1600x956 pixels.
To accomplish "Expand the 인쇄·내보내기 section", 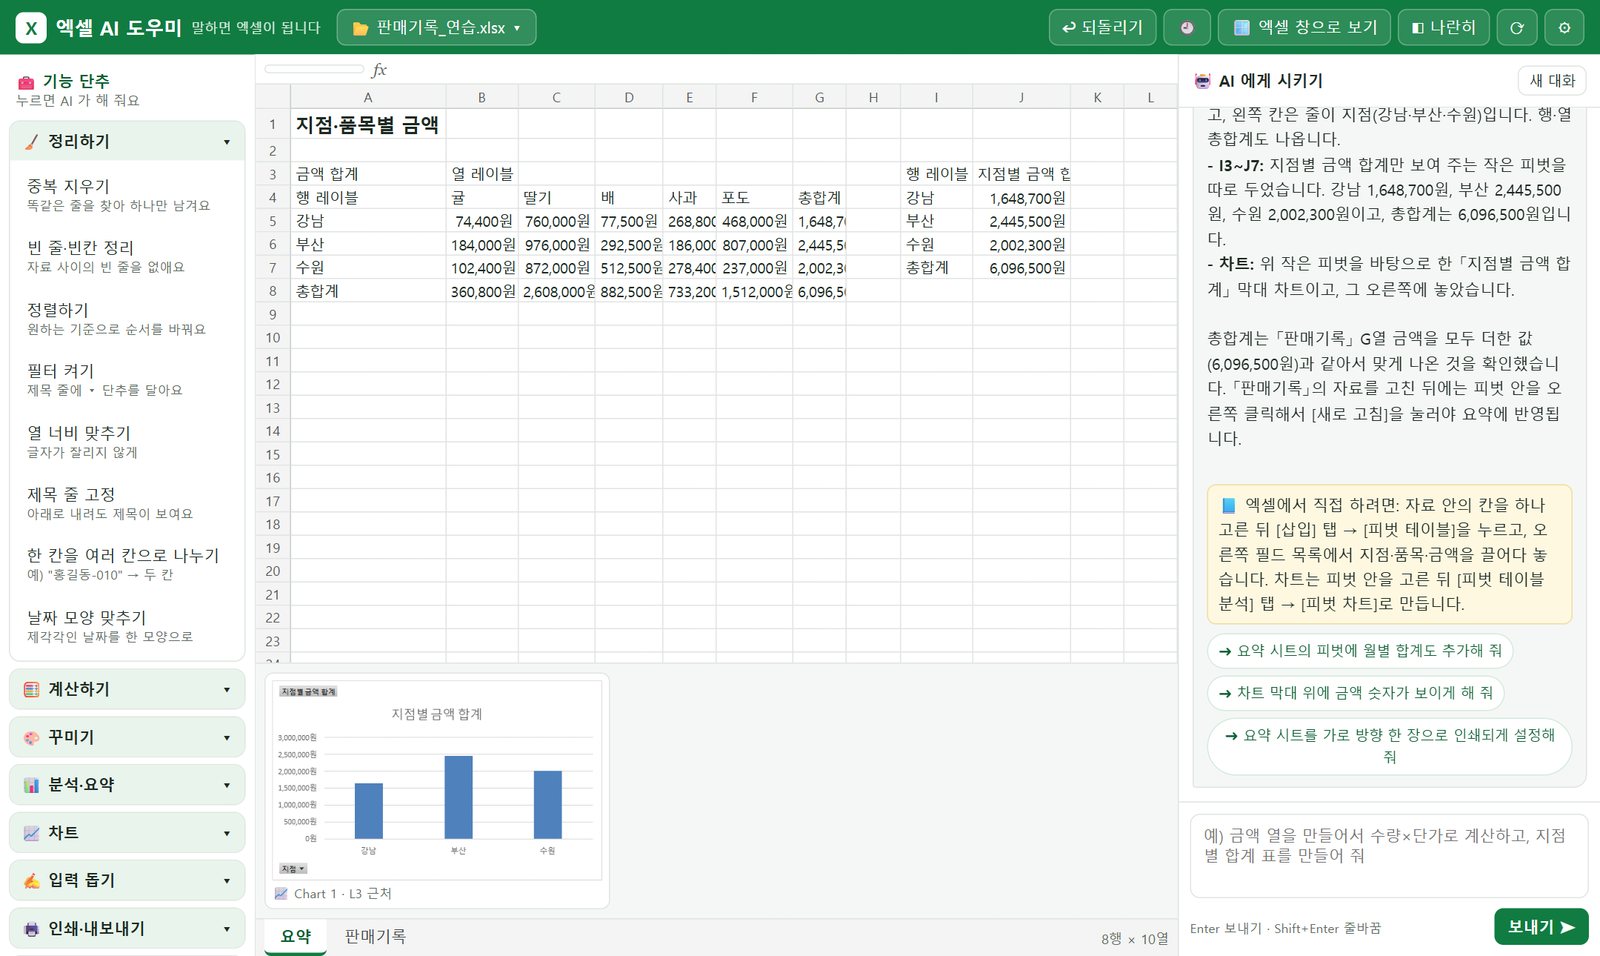I will [127, 929].
